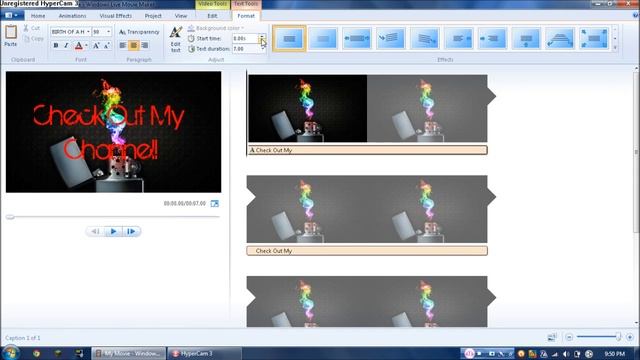
Task: Select the fifth diagonal text effect
Action: pos(424,38)
